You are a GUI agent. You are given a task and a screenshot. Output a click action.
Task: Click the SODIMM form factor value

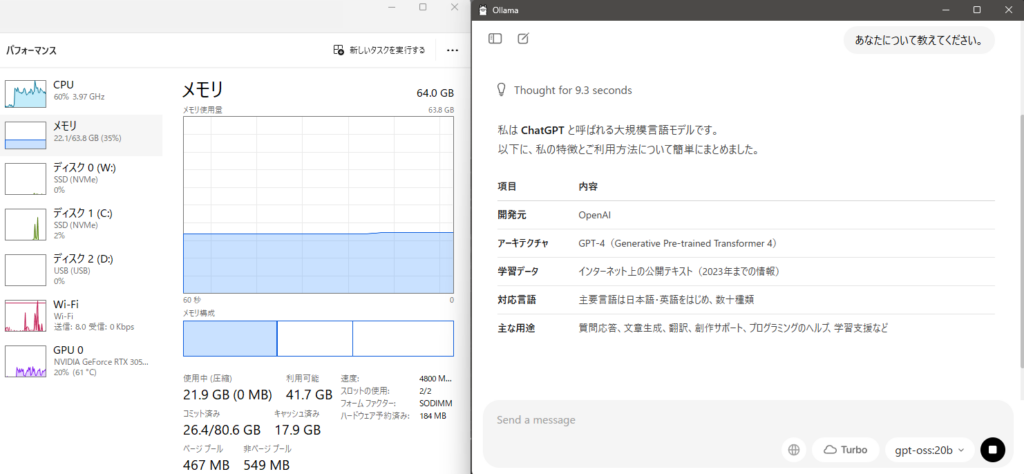coord(436,403)
